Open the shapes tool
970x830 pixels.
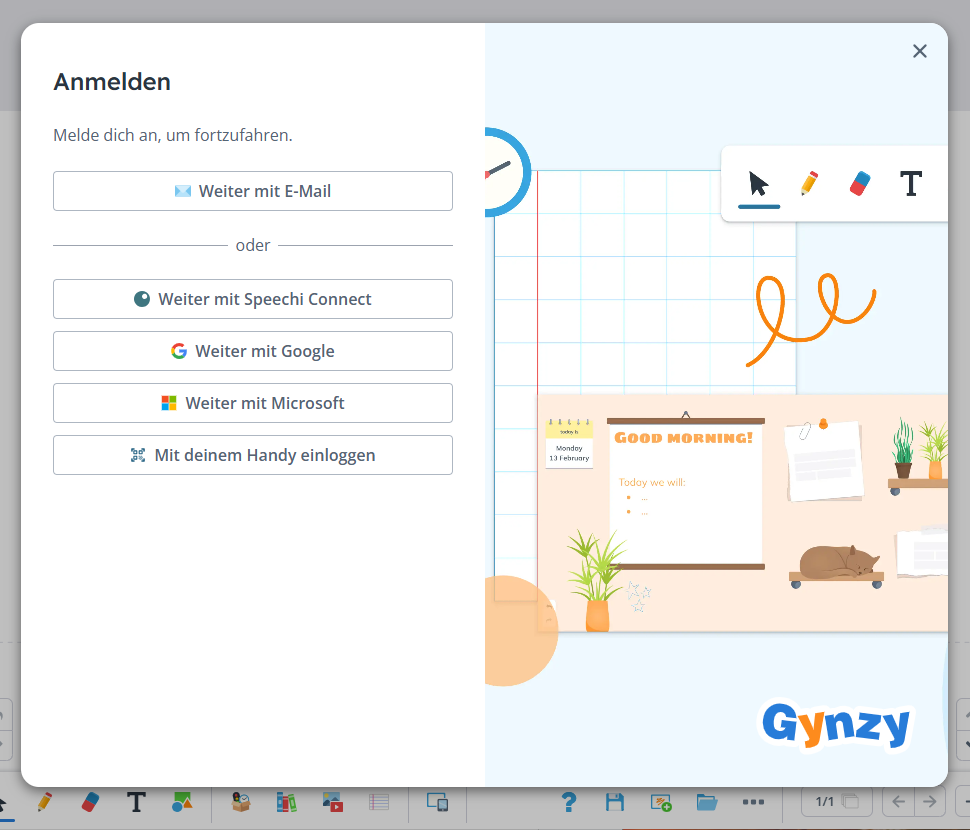click(x=182, y=802)
